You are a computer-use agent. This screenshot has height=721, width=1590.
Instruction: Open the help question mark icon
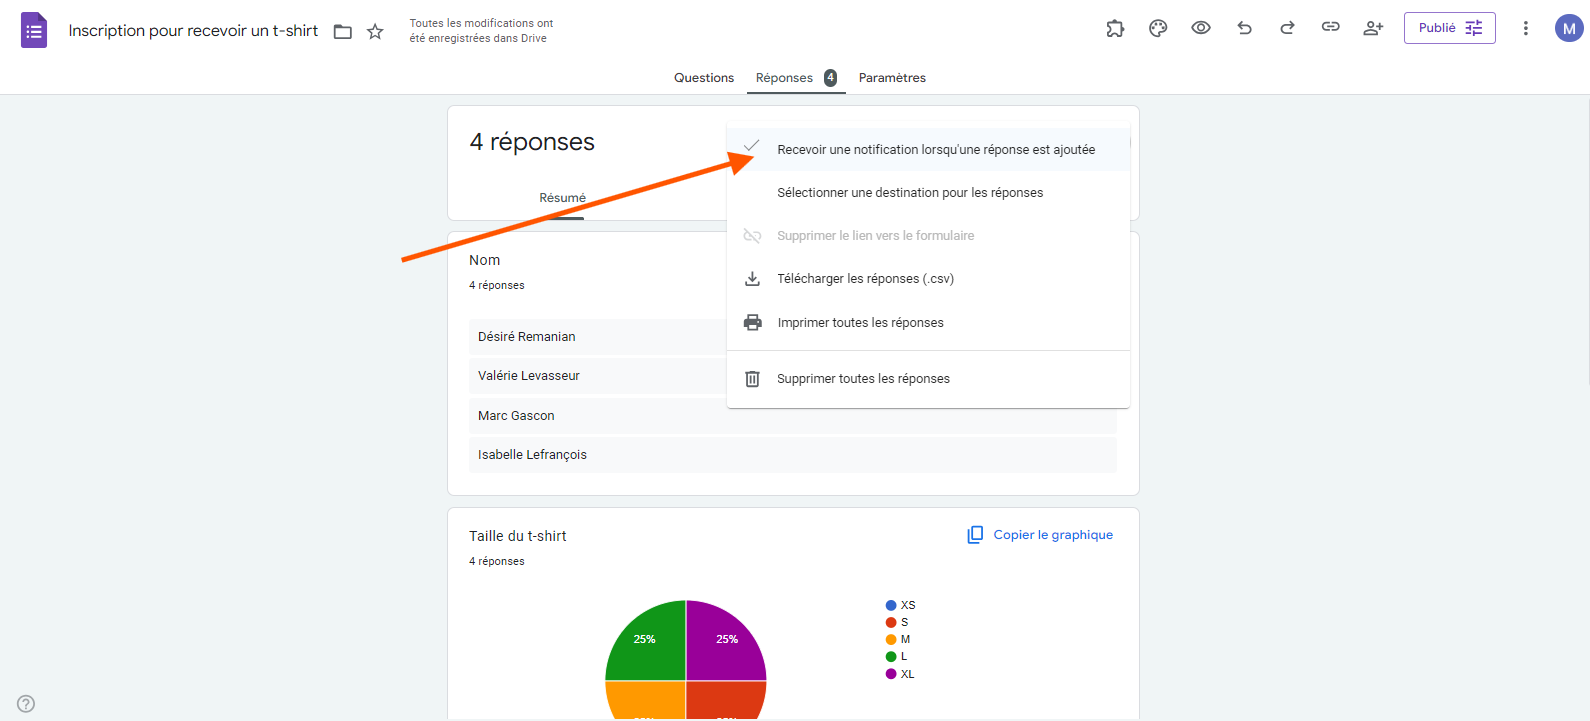26,704
